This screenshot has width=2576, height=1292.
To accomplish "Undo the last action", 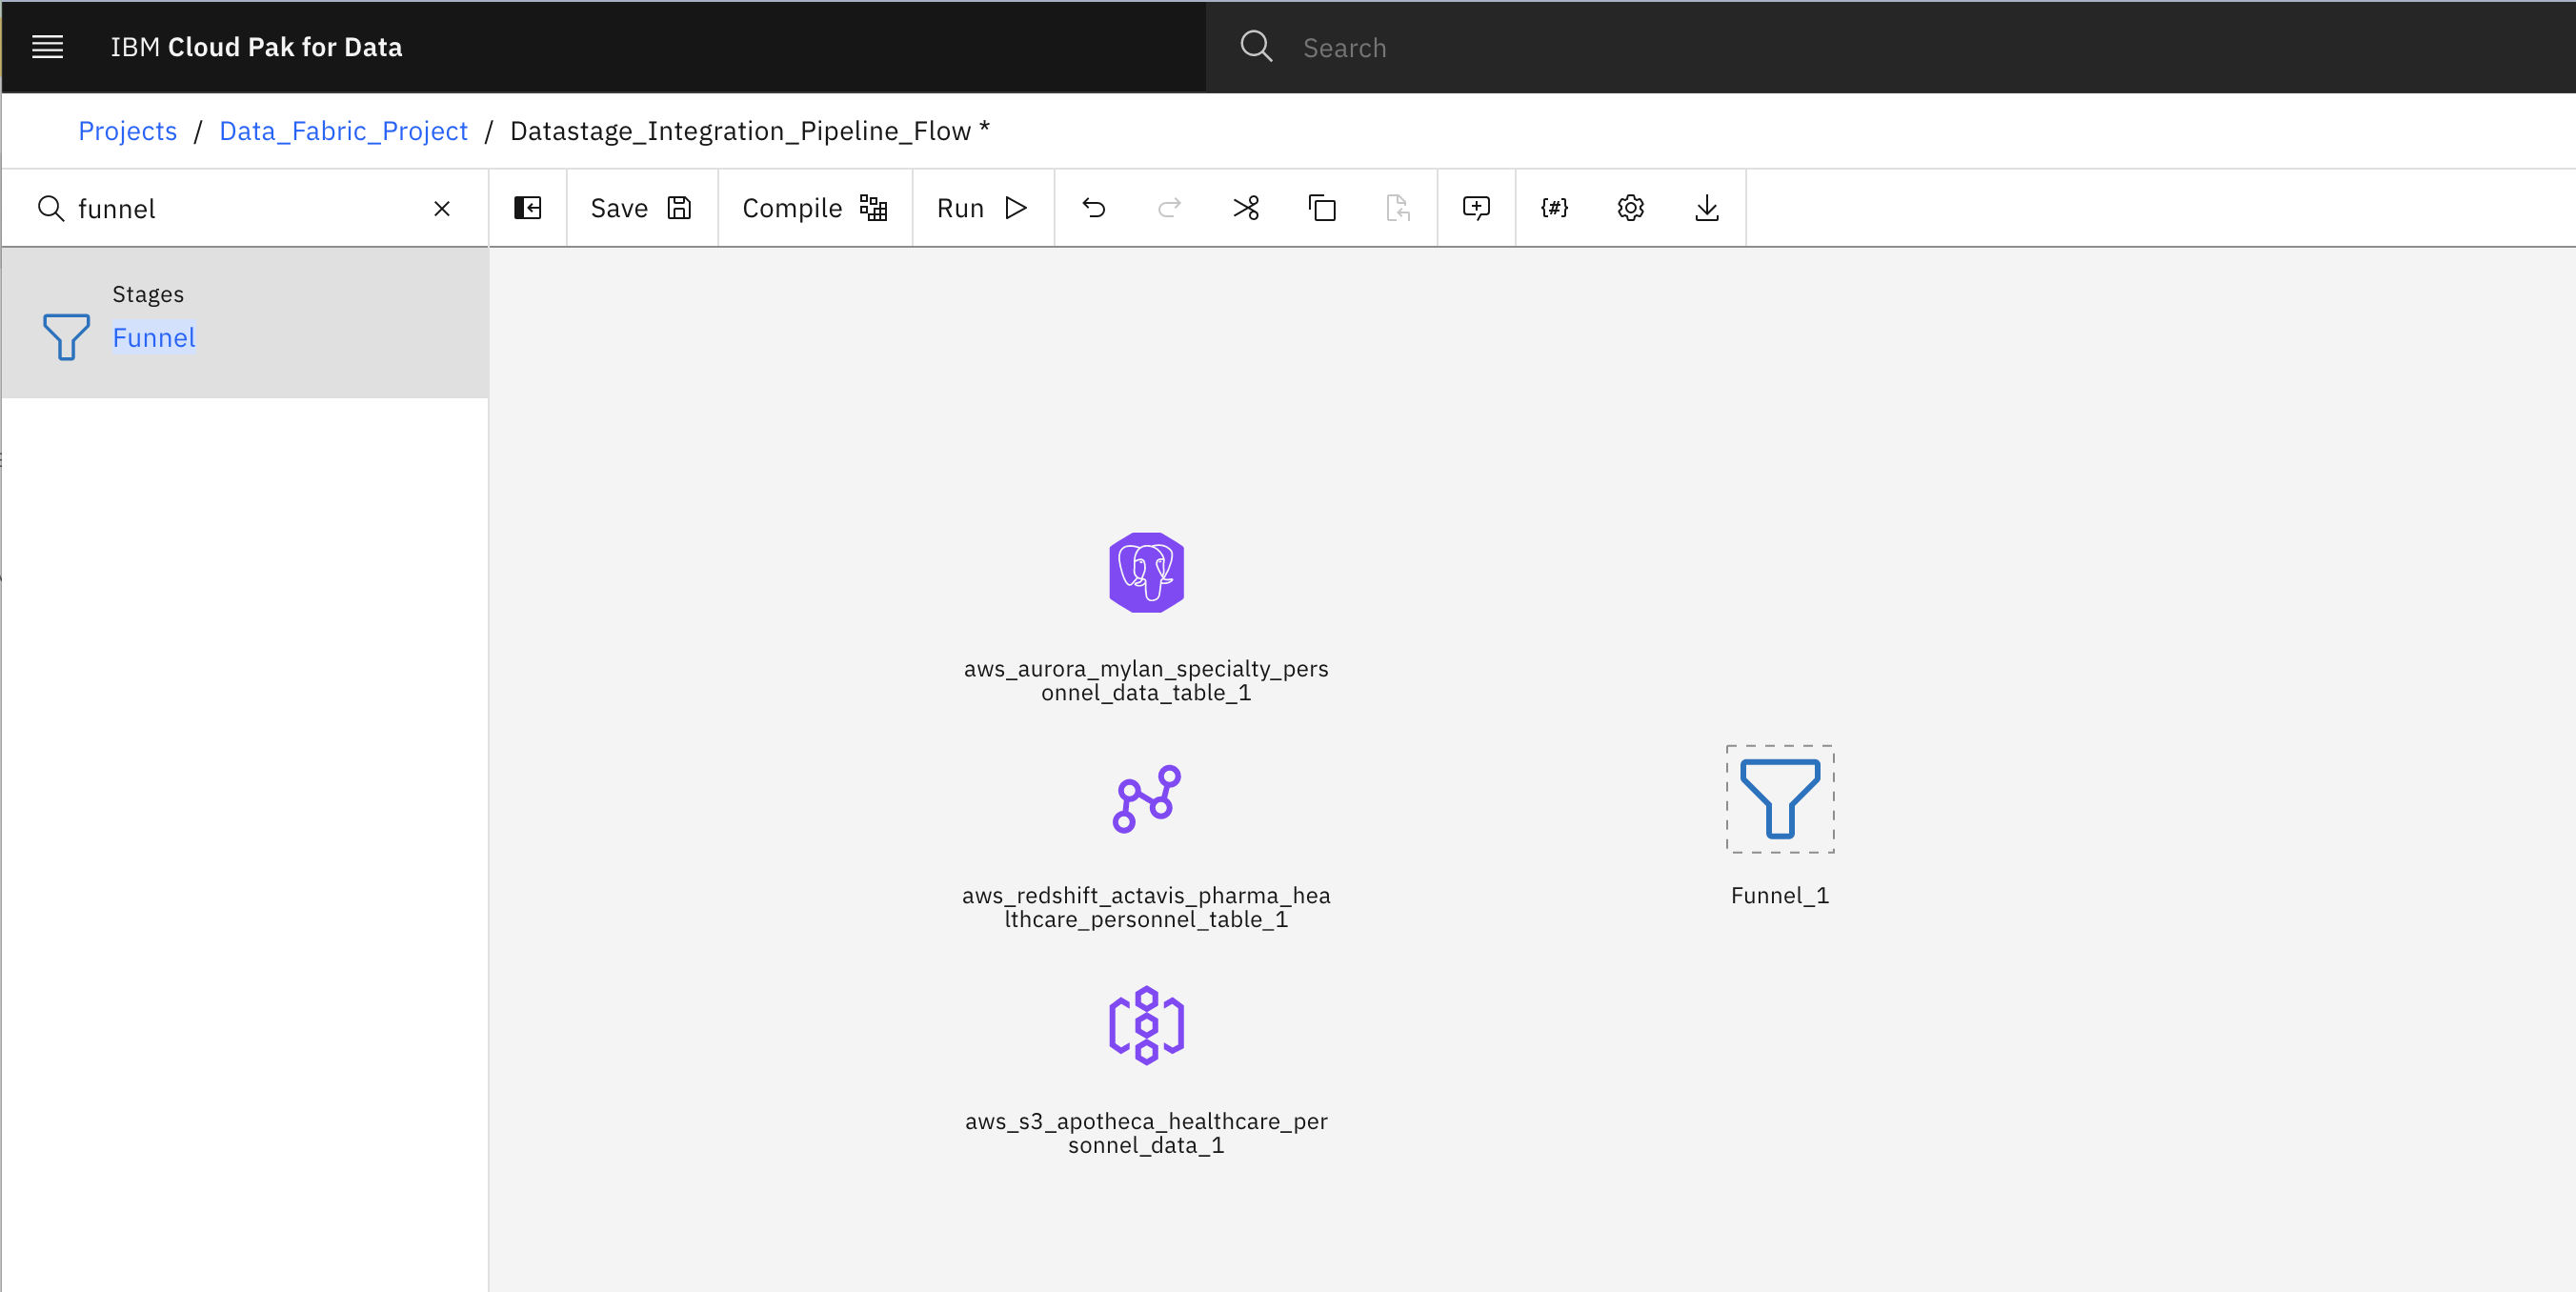I will pos(1093,208).
